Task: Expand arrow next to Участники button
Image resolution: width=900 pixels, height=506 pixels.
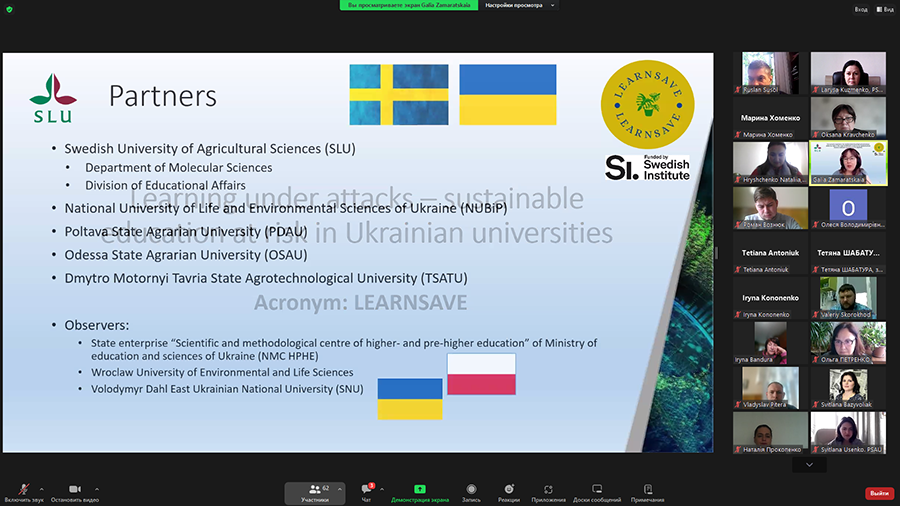Action: 340,489
